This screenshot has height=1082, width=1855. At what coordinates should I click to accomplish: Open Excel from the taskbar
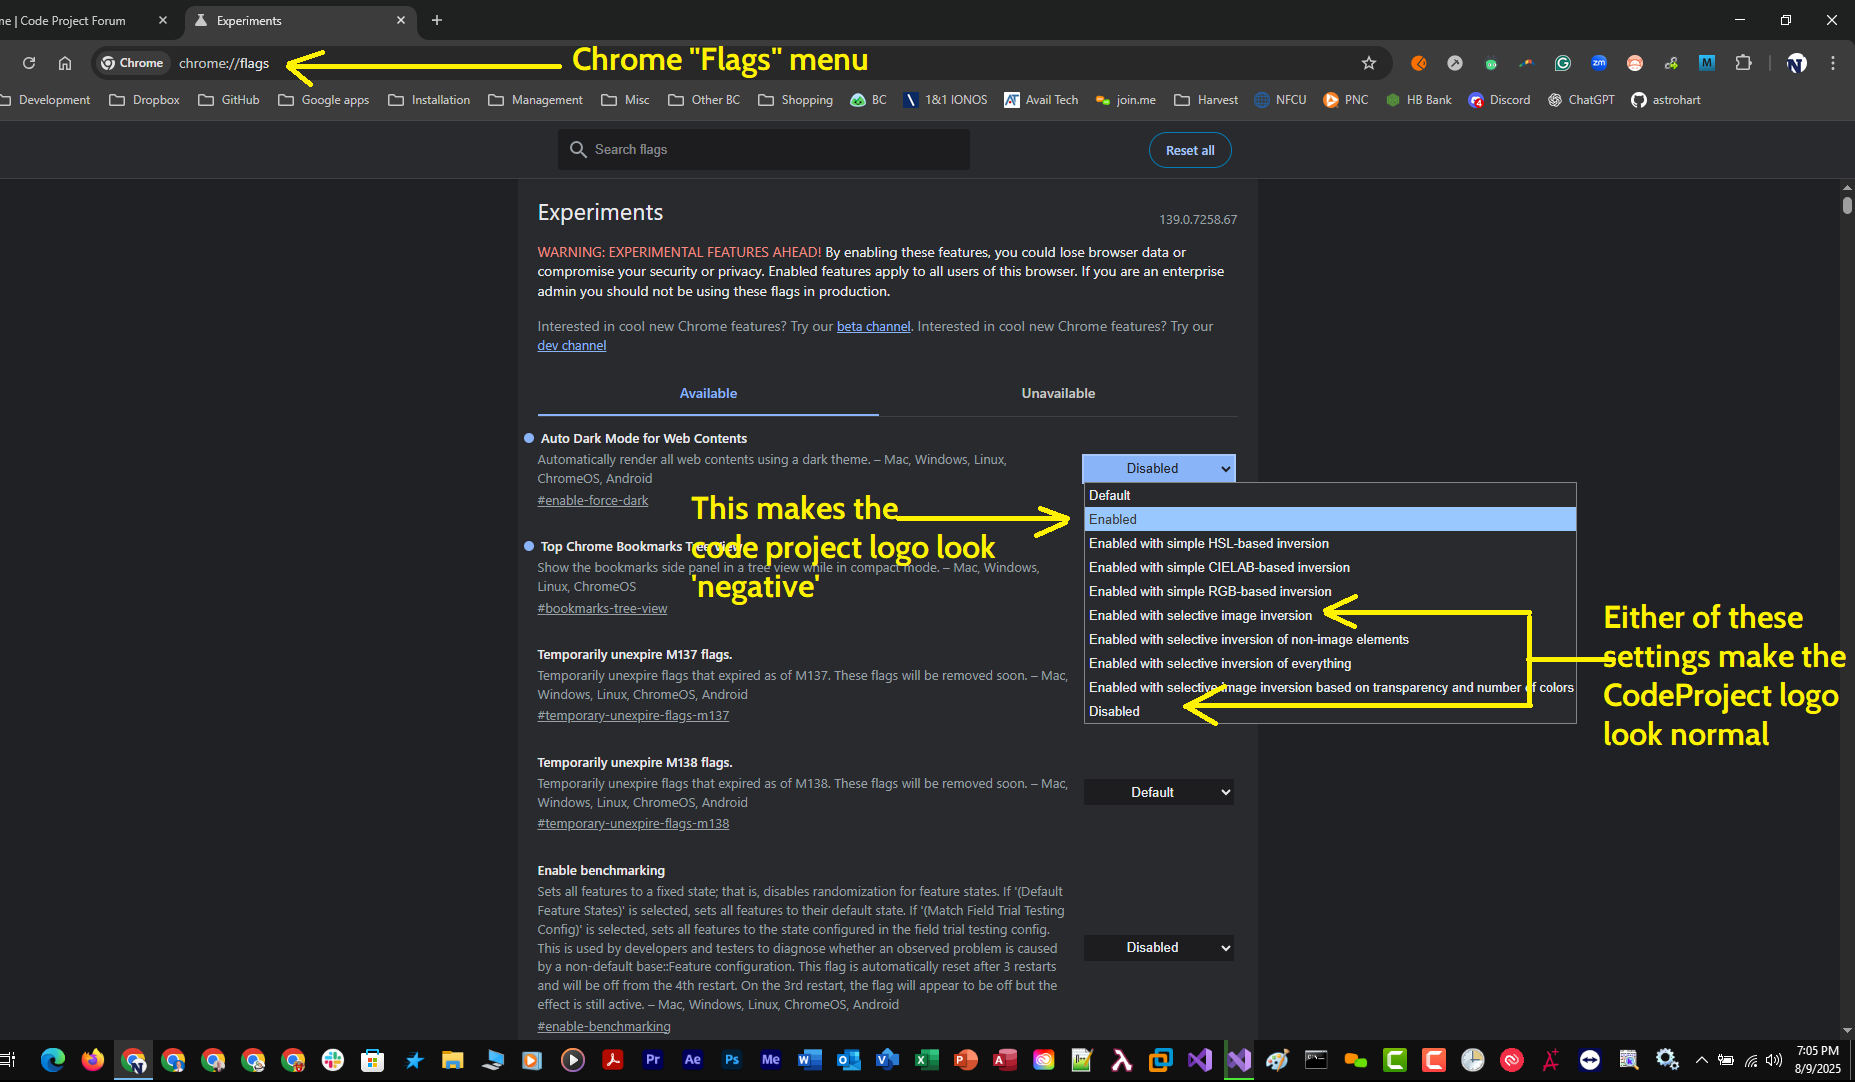point(927,1060)
